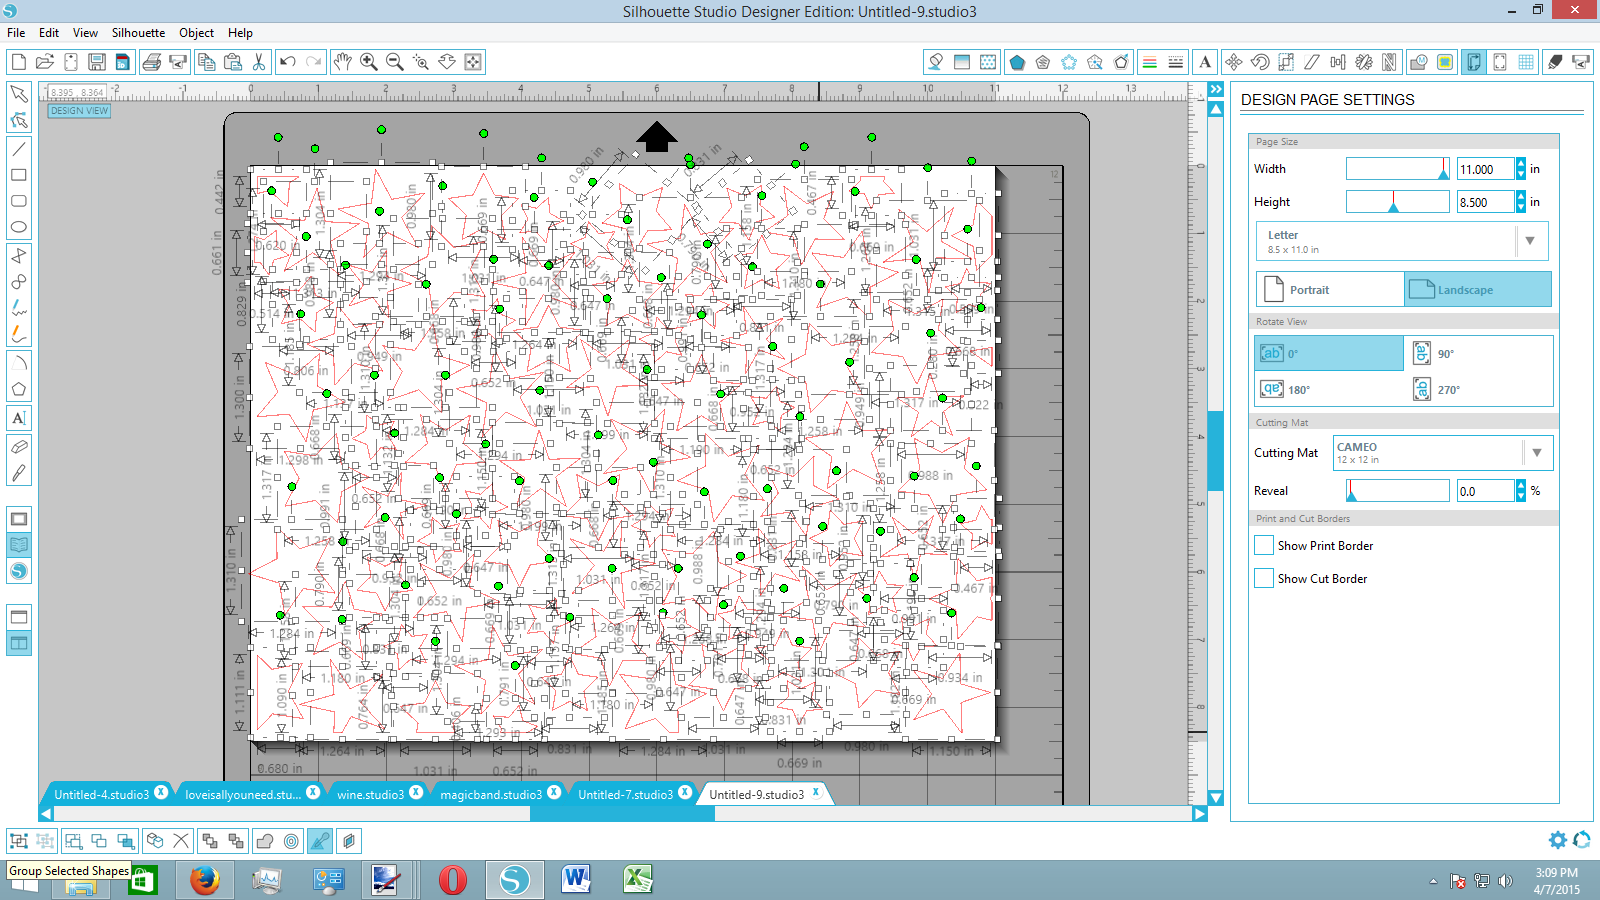Viewport: 1600px width, 900px height.
Task: Click the Width input field showing 11.000
Action: point(1485,169)
